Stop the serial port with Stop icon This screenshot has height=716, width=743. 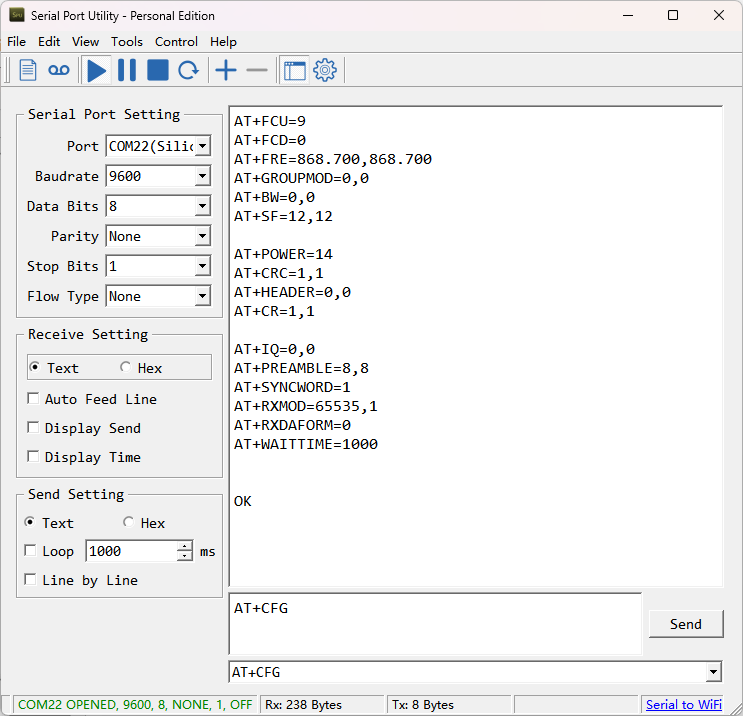[x=158, y=71]
